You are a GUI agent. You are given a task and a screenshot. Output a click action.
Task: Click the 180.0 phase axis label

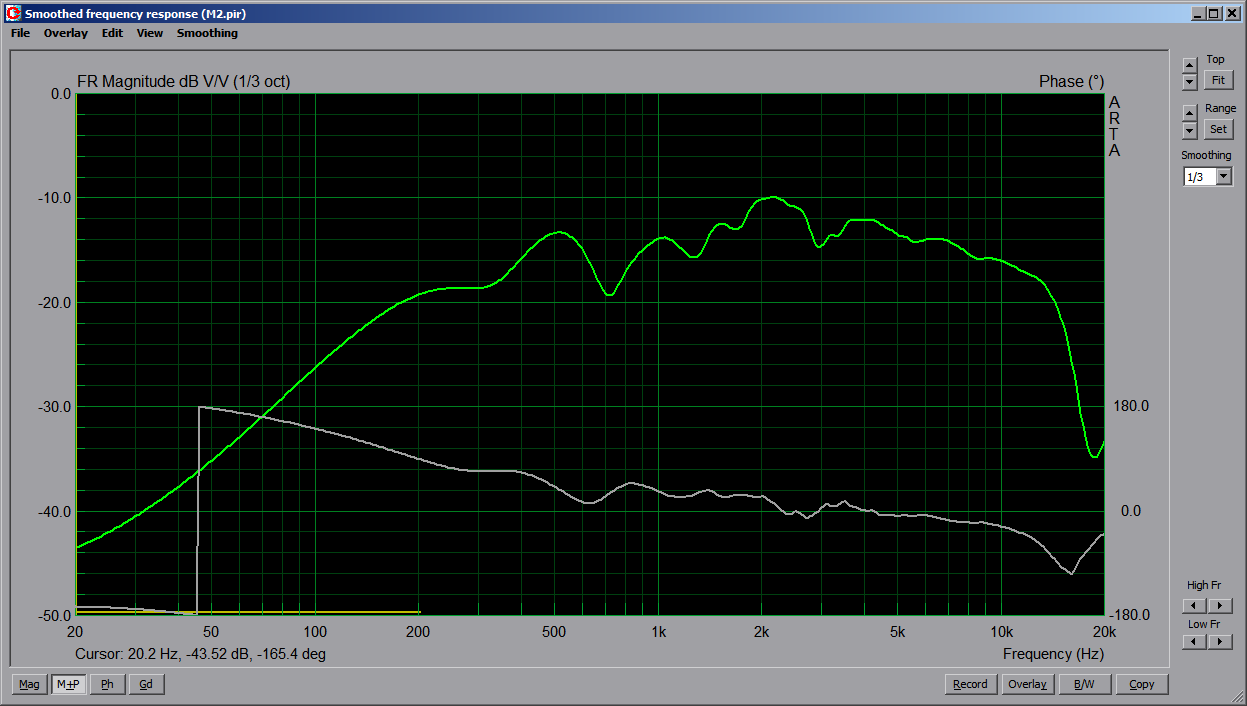tap(1131, 406)
